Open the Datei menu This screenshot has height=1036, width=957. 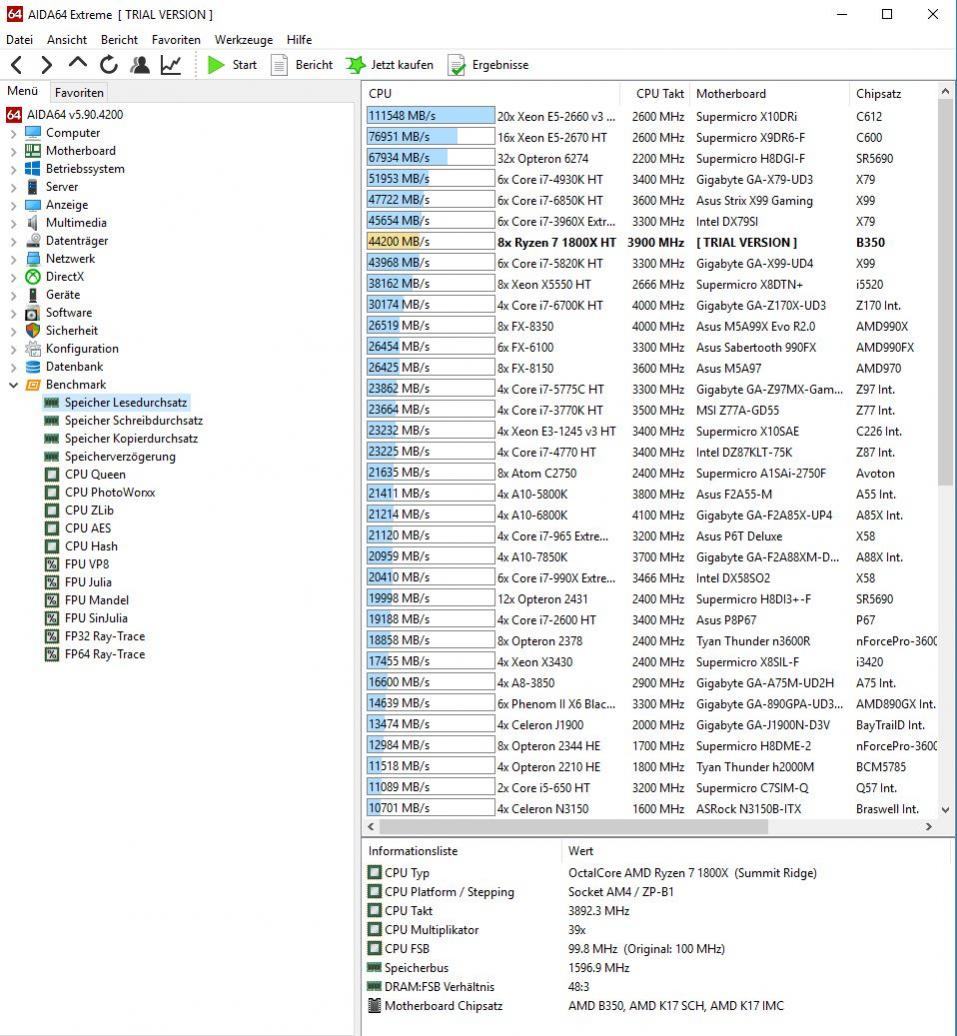pos(19,40)
